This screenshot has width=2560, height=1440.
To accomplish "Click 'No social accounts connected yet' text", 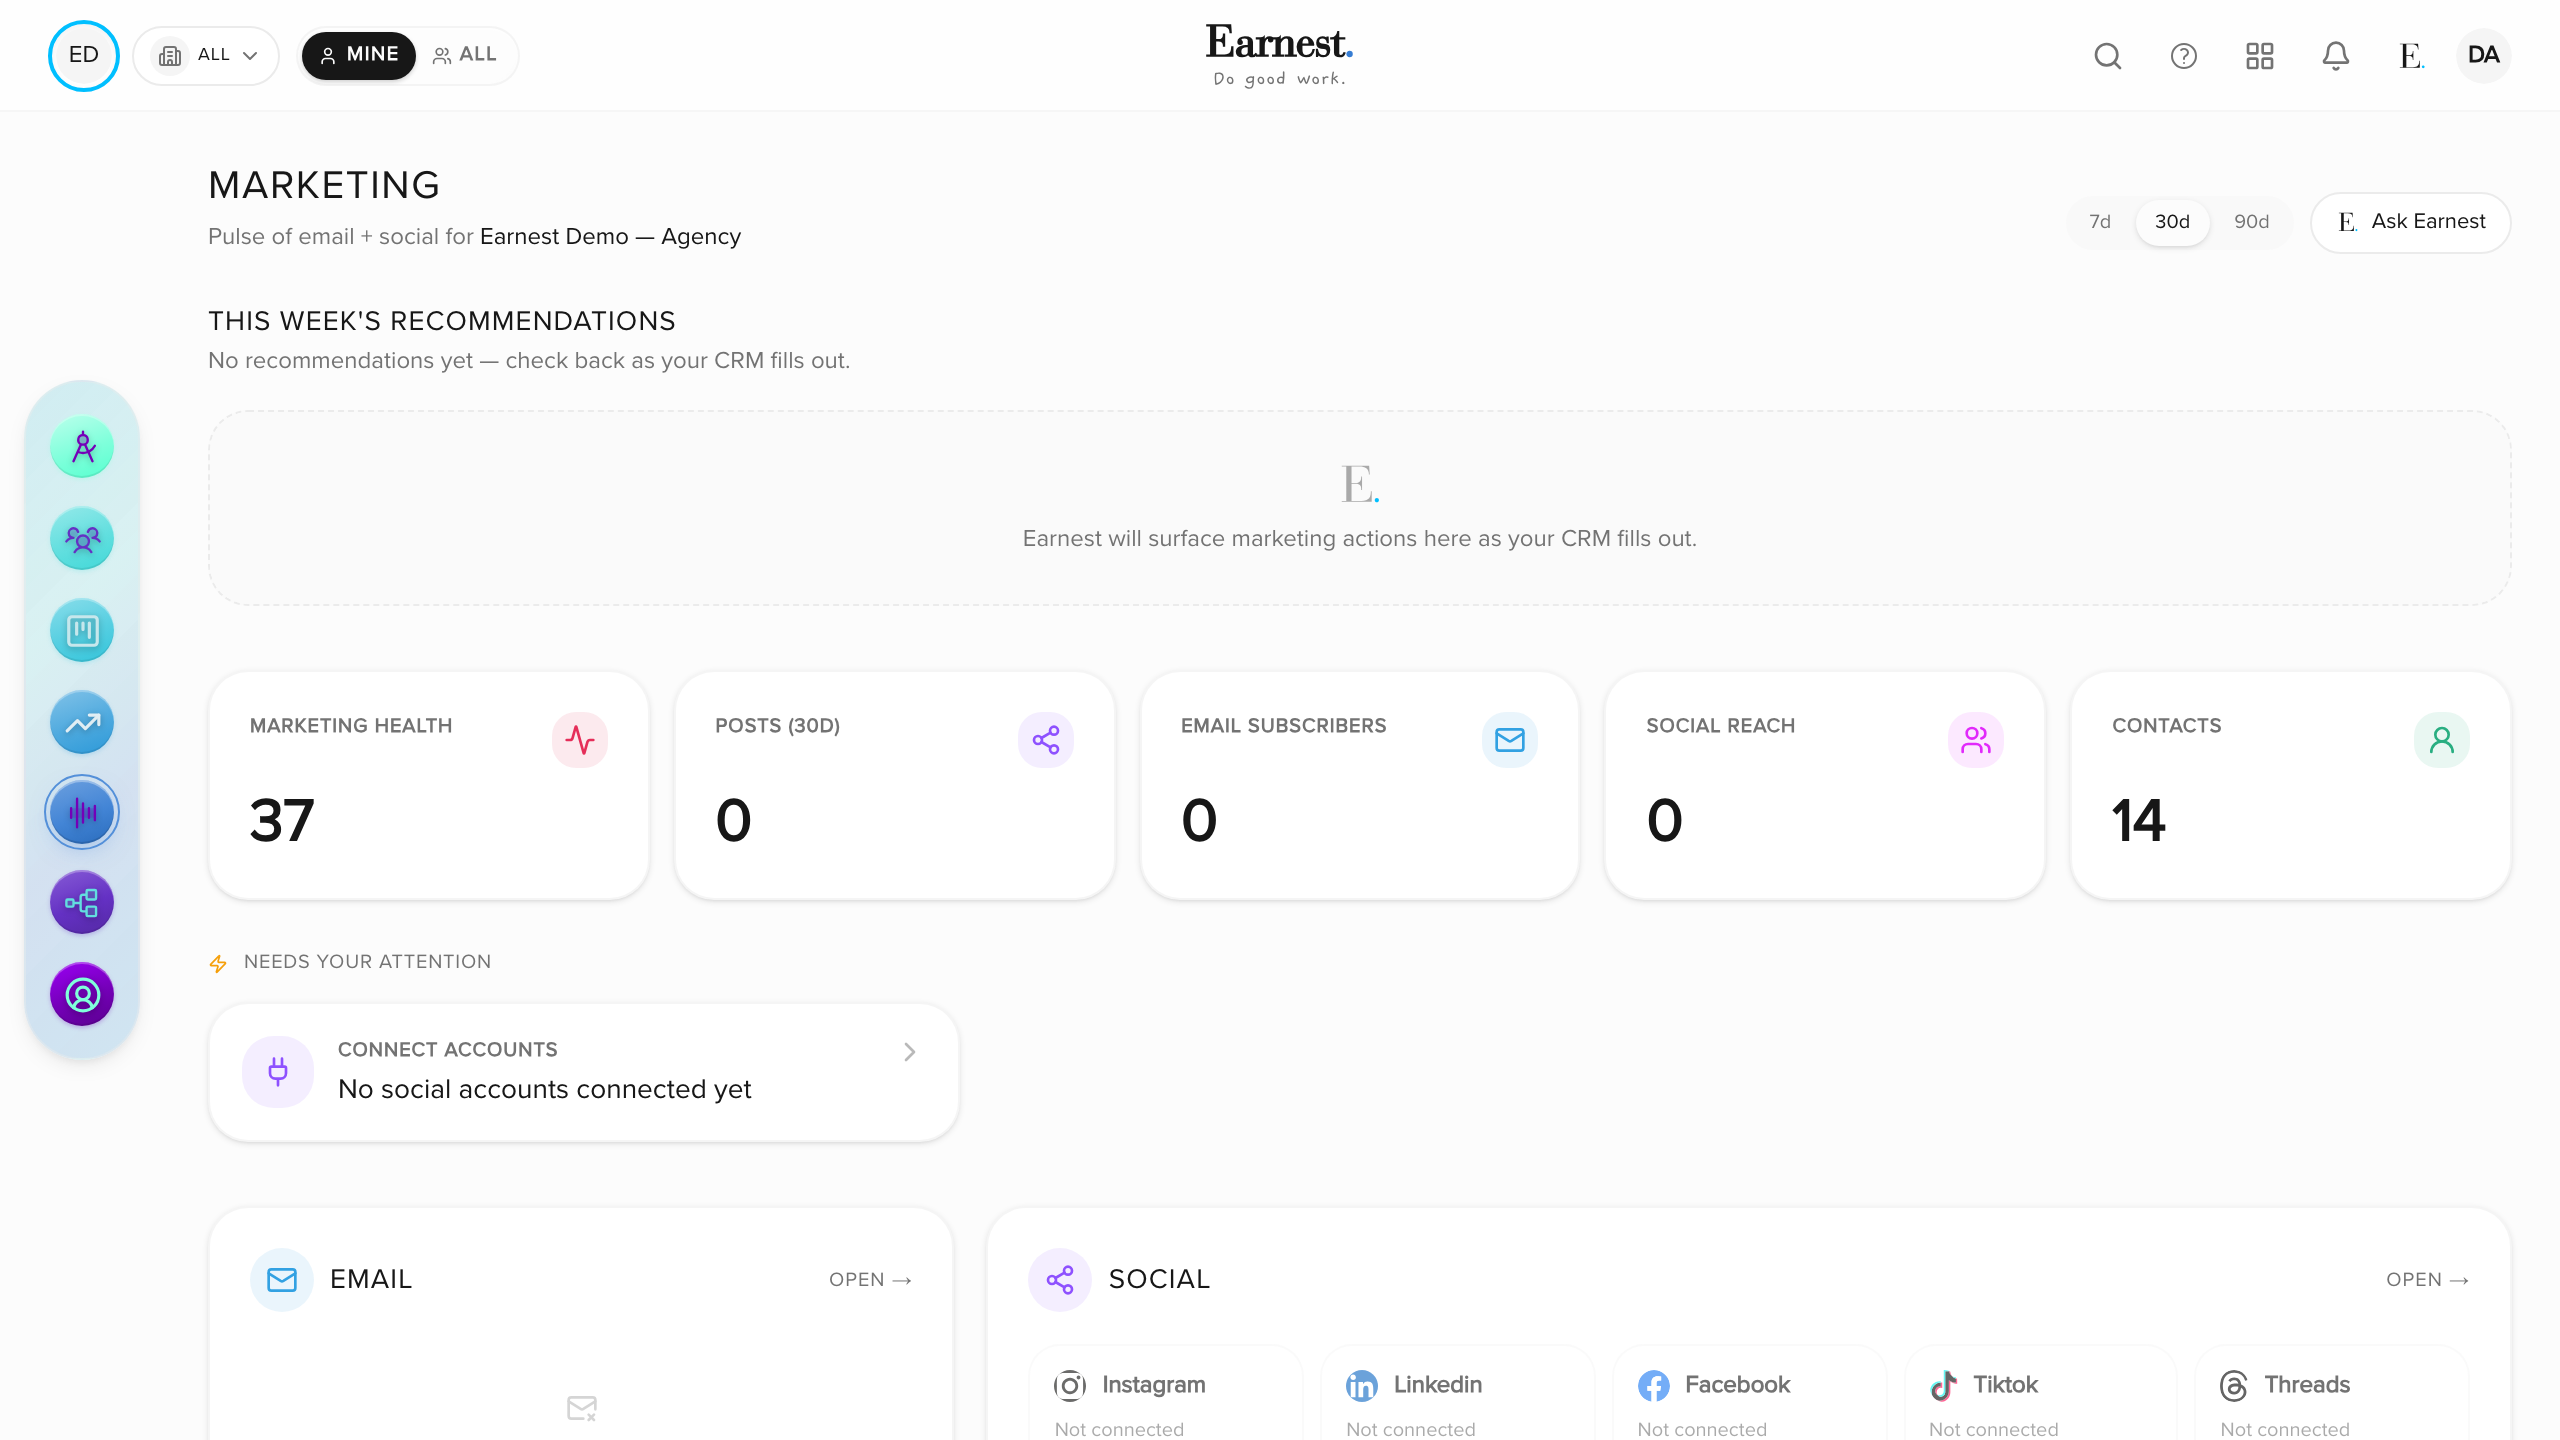I will [x=544, y=1089].
